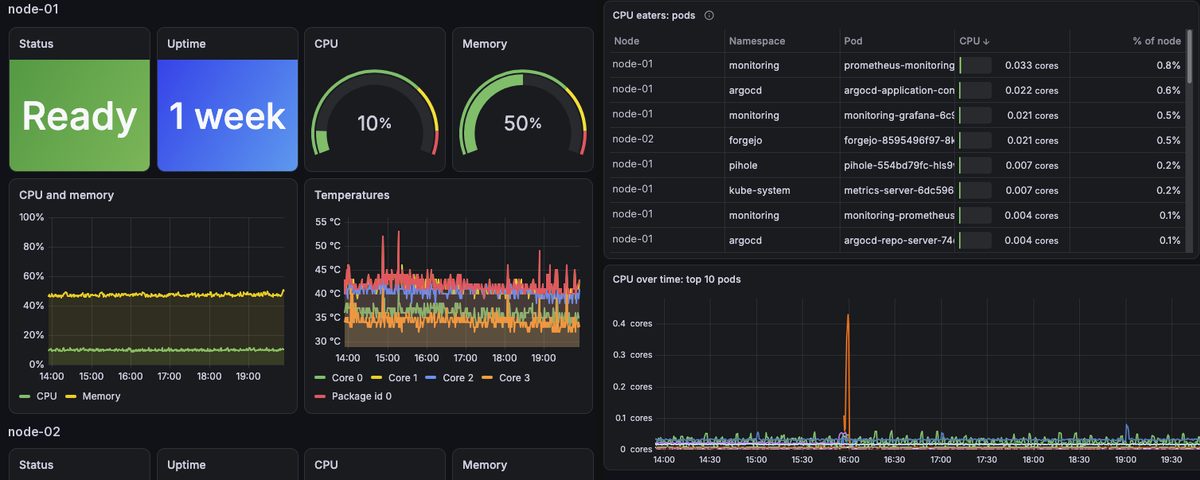Screen dimensions: 1200x480
Task: Click the 50% Memory gauge
Action: pos(522,113)
